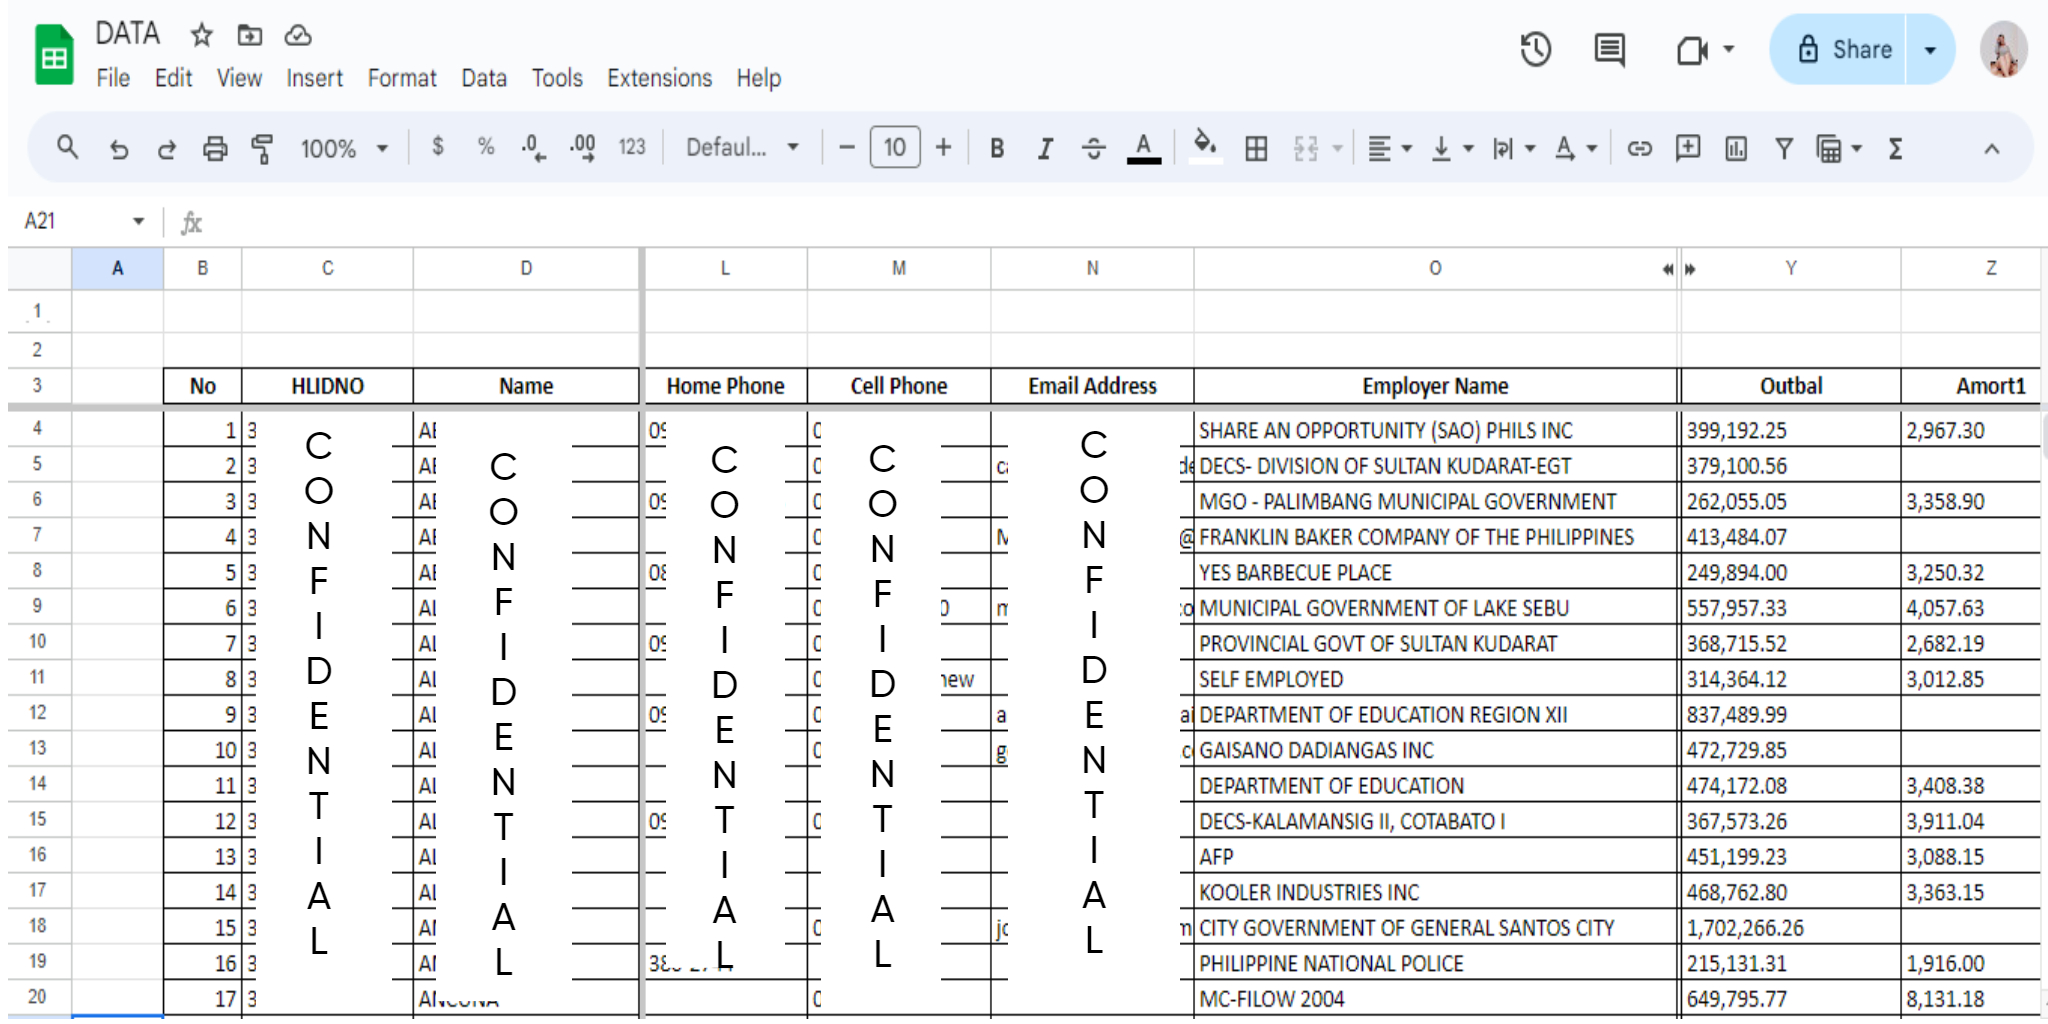Open the zoom level dropdown
The width and height of the screenshot is (2048, 1024).
[x=345, y=149]
